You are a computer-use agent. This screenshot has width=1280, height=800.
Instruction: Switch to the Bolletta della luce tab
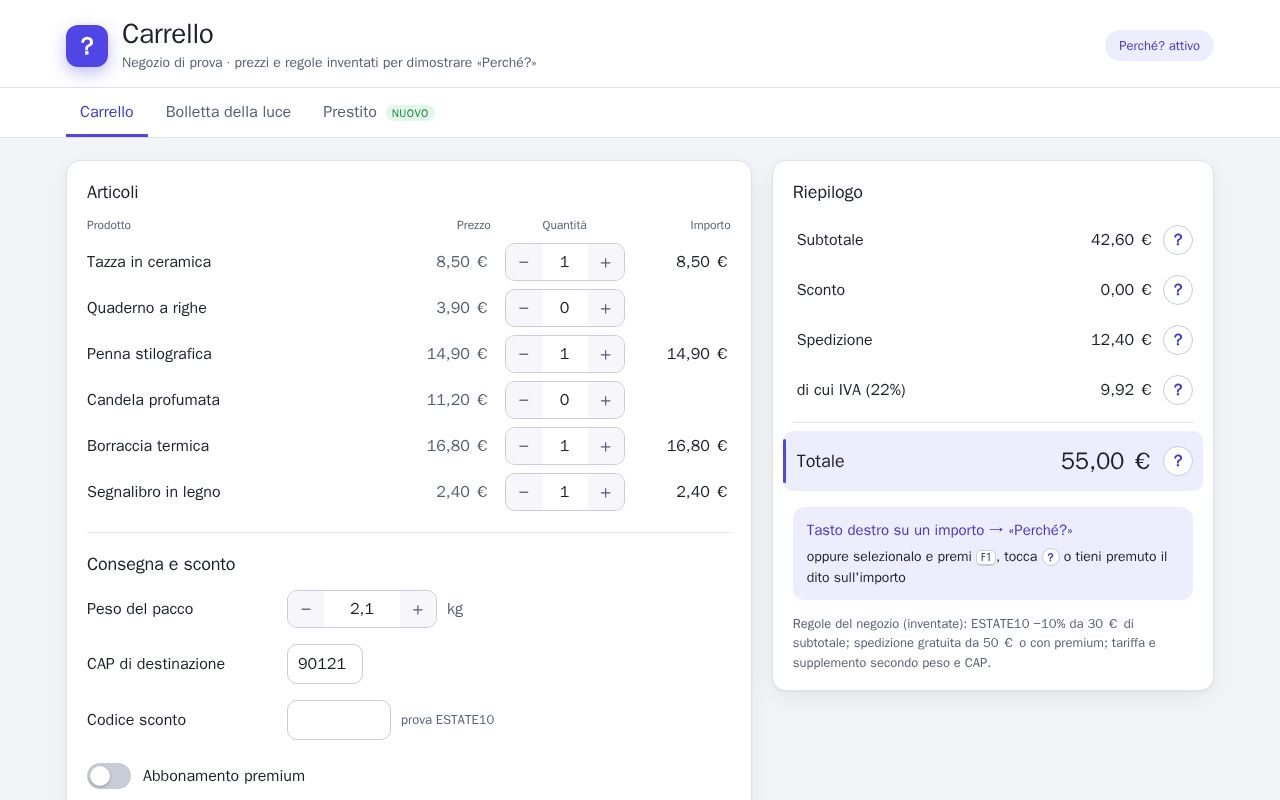[x=228, y=112]
